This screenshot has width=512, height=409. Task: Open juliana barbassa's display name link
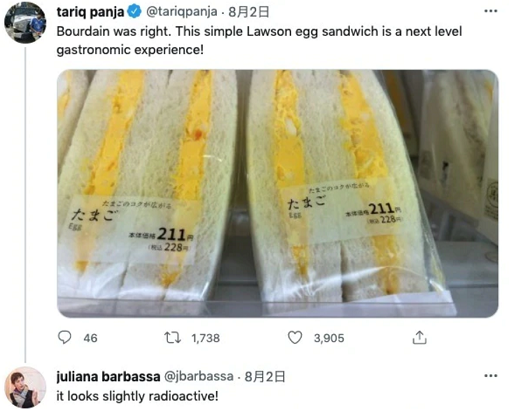pyautogui.click(x=108, y=376)
